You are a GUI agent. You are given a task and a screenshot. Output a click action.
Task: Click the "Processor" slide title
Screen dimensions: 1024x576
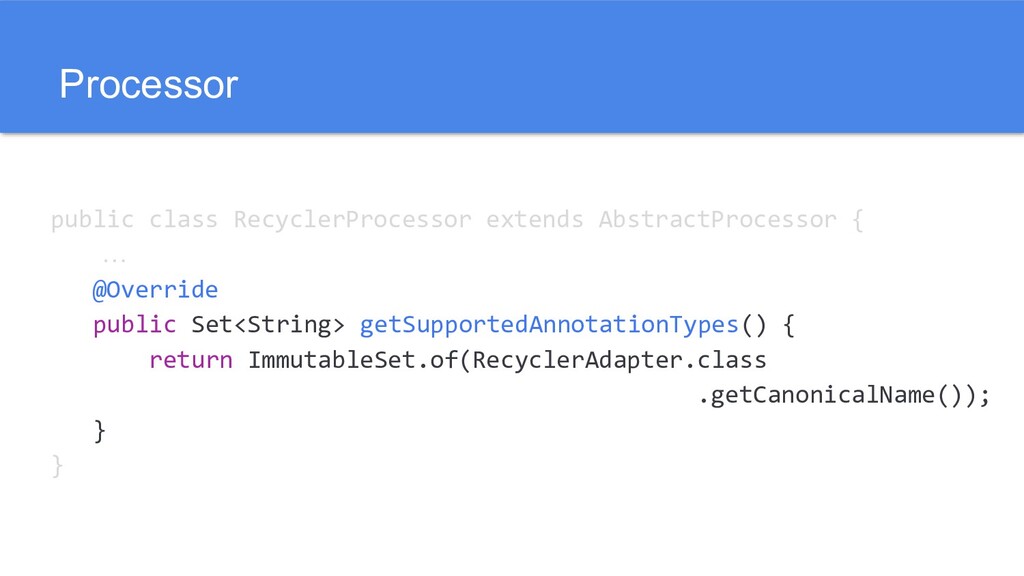coord(148,85)
